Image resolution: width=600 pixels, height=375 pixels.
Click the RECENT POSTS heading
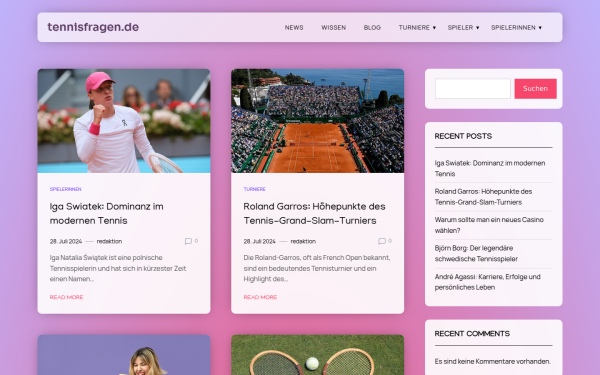(x=463, y=136)
